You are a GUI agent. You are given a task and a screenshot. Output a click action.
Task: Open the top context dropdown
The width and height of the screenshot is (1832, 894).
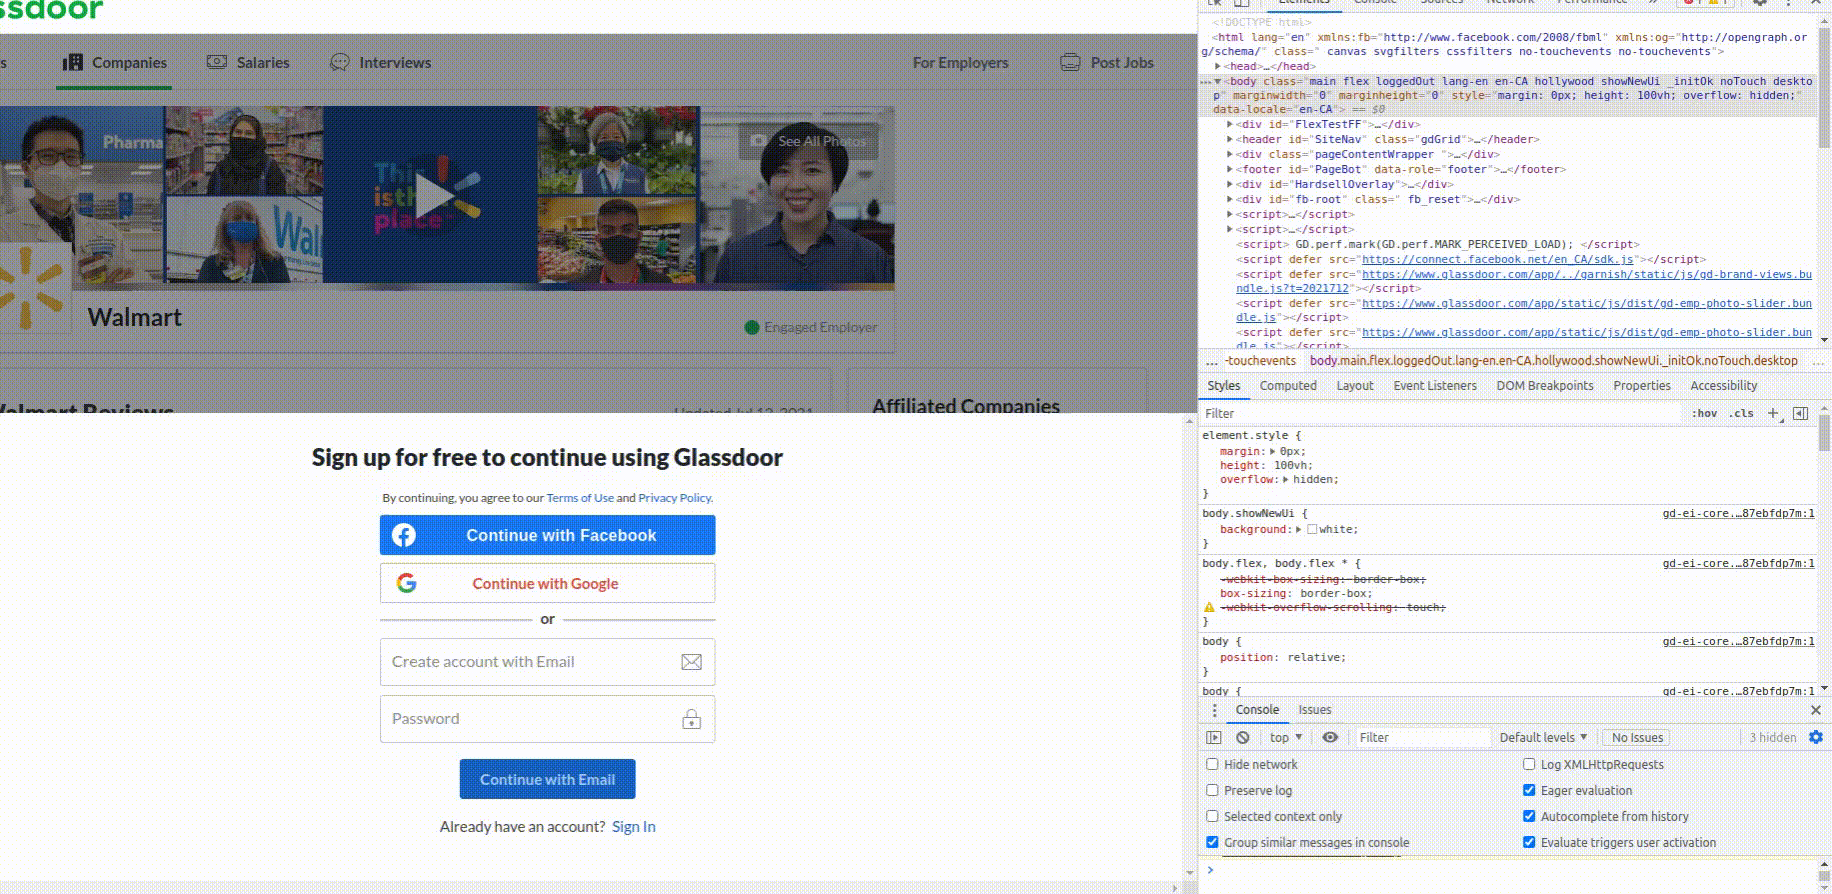click(x=1286, y=737)
